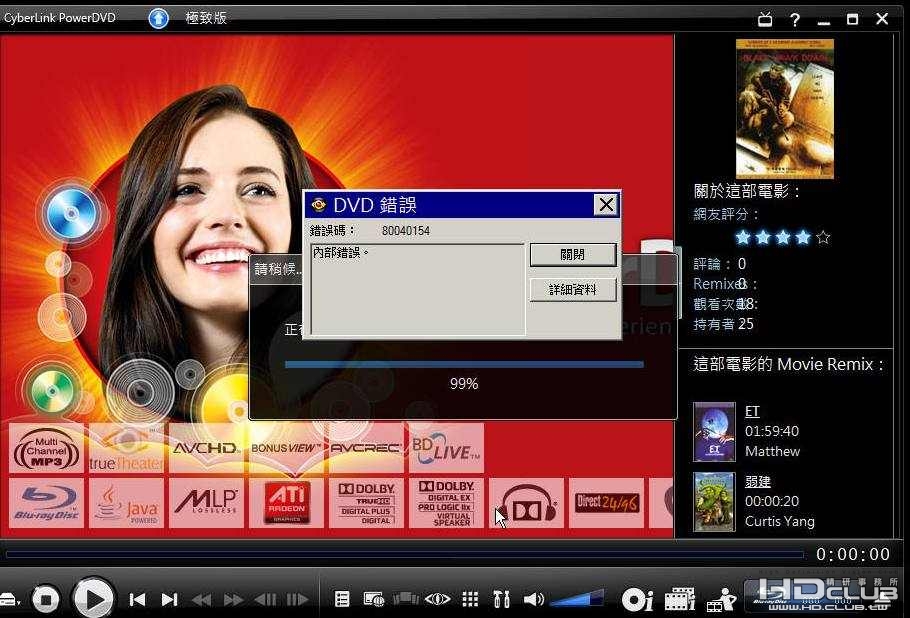Image resolution: width=910 pixels, height=618 pixels.
Task: Click the blue upgrade arrow icon in title bar
Action: pos(158,18)
